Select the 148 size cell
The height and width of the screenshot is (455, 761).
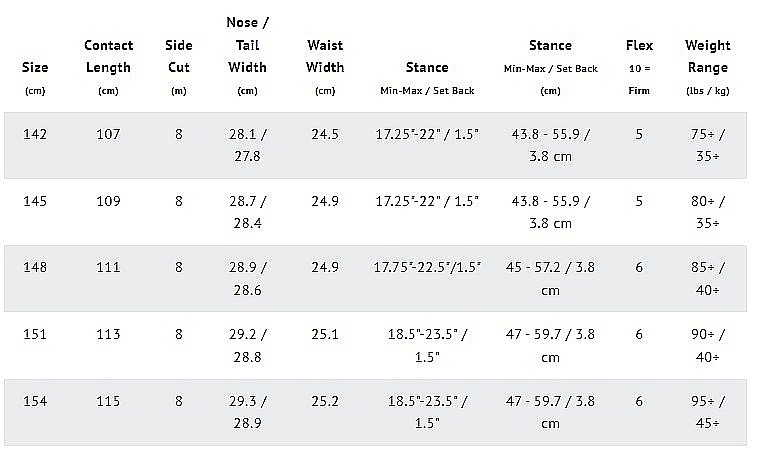[35, 267]
